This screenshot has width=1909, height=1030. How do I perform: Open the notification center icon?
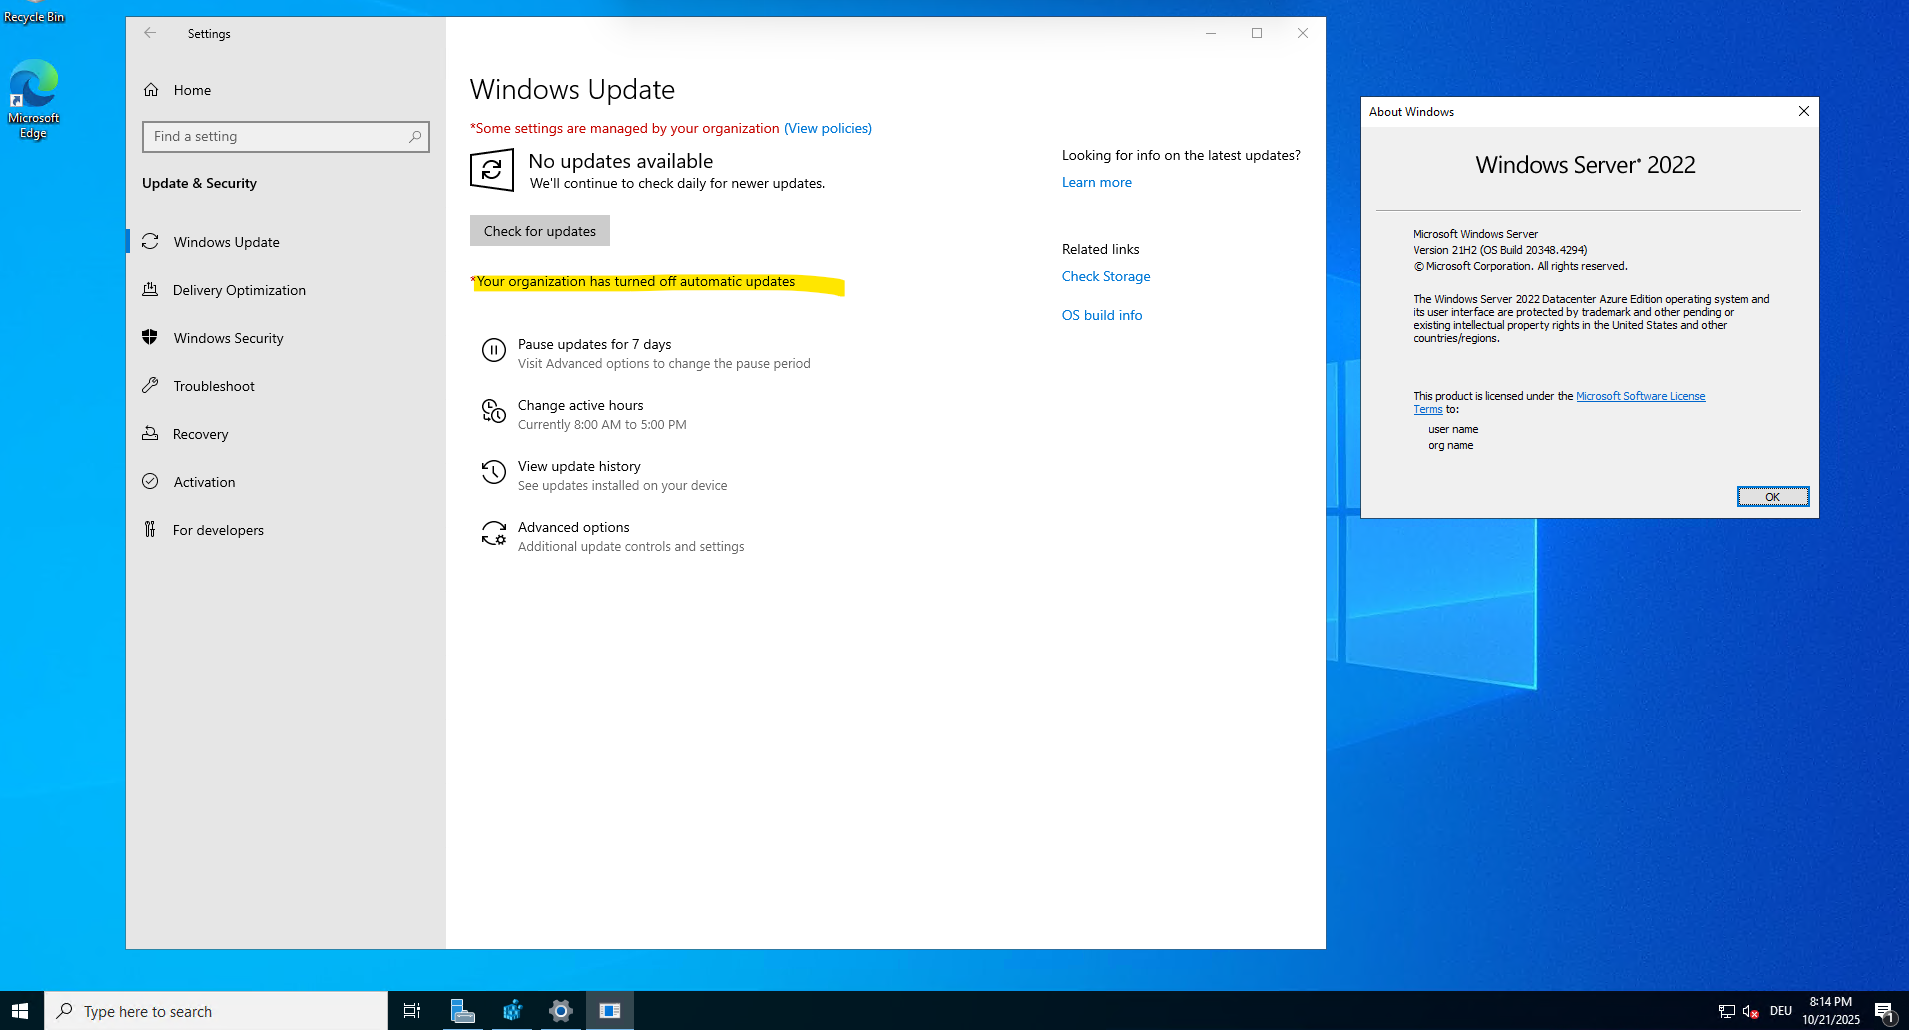pyautogui.click(x=1884, y=1011)
